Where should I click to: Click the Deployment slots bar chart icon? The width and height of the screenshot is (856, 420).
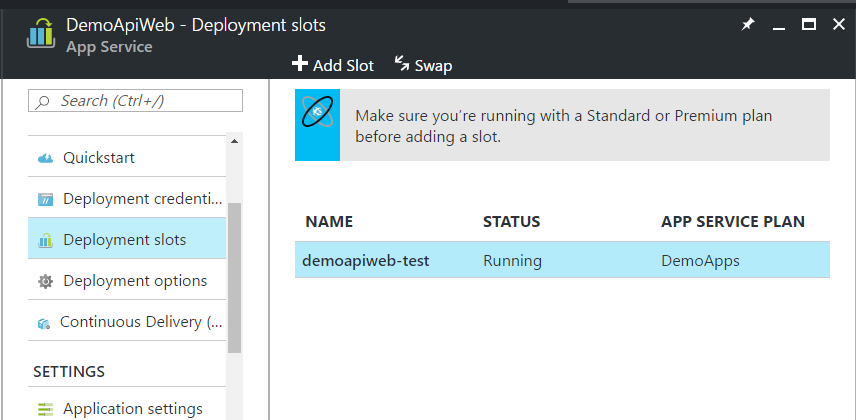tap(45, 240)
